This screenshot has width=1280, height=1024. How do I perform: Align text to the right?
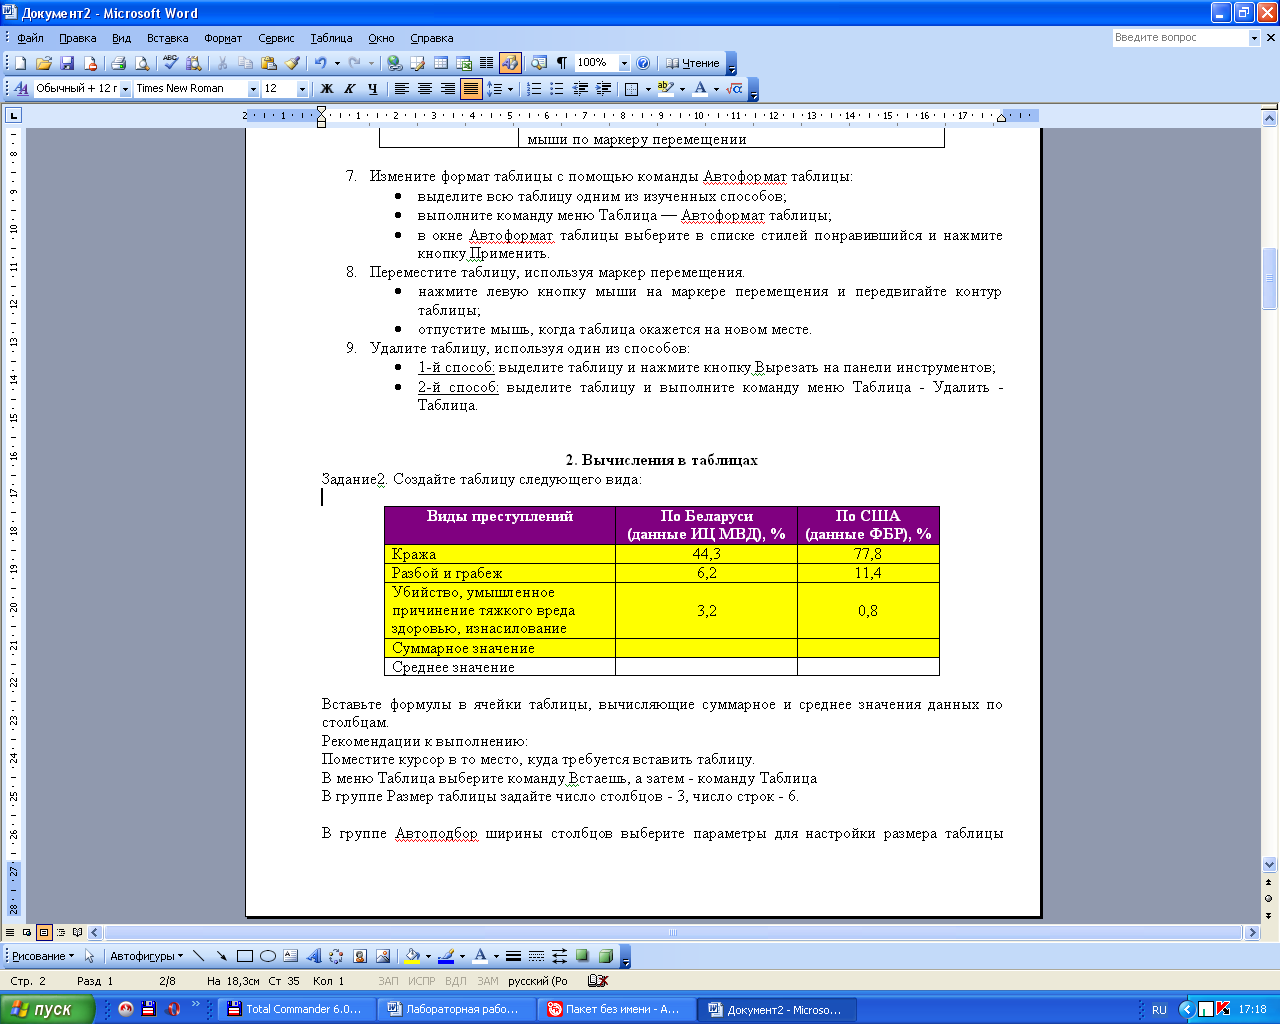coord(447,89)
